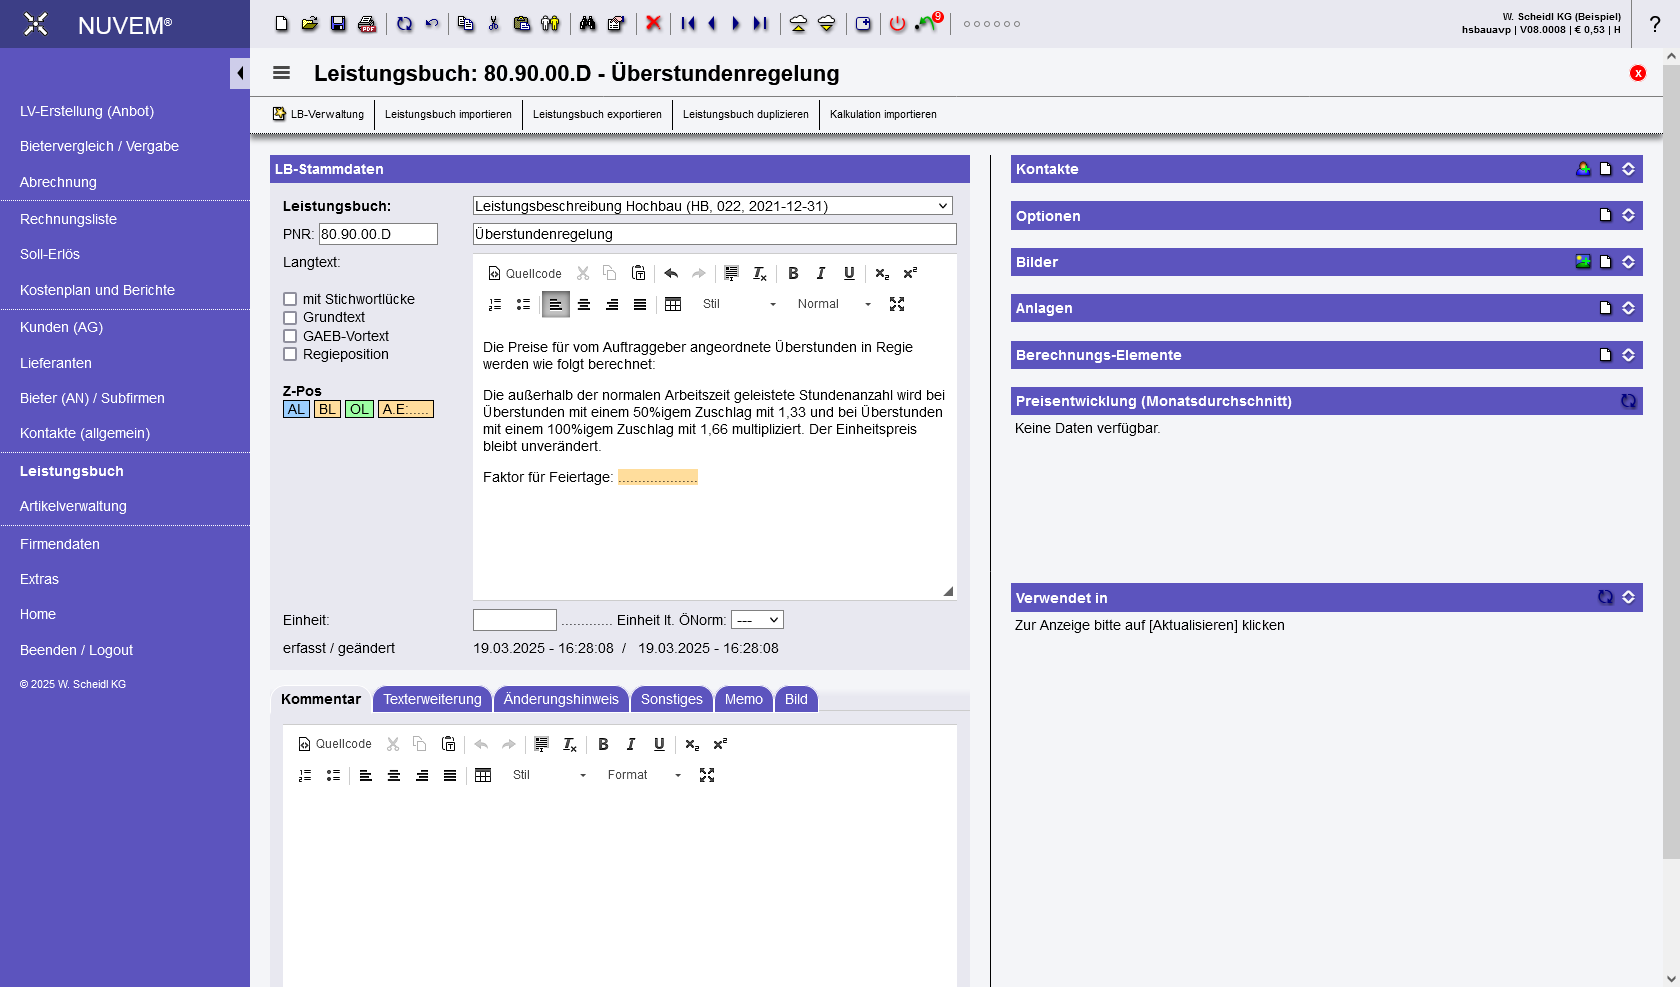Click the scissors cut icon in top toolbar
Screen dimensions: 1680x987
pyautogui.click(x=494, y=24)
